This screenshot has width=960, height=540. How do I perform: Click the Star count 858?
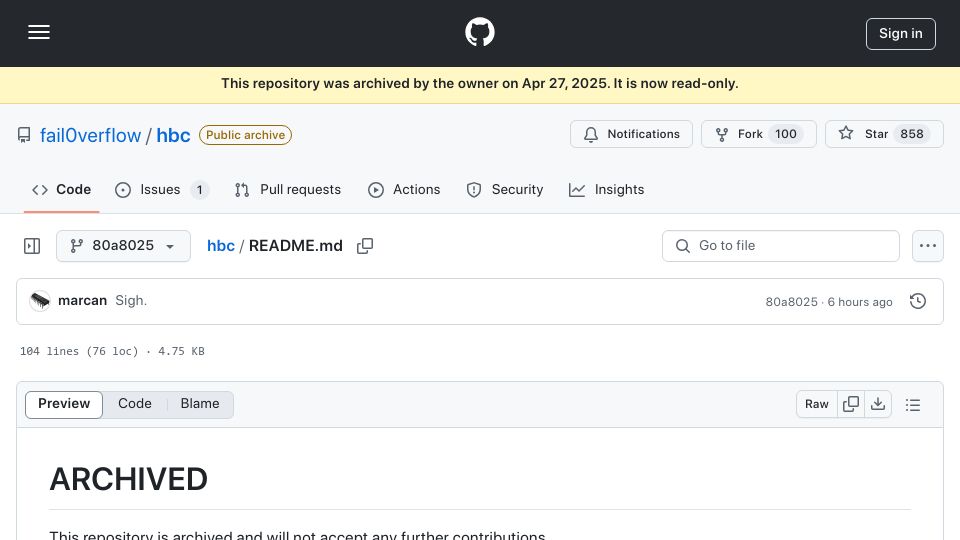click(912, 134)
